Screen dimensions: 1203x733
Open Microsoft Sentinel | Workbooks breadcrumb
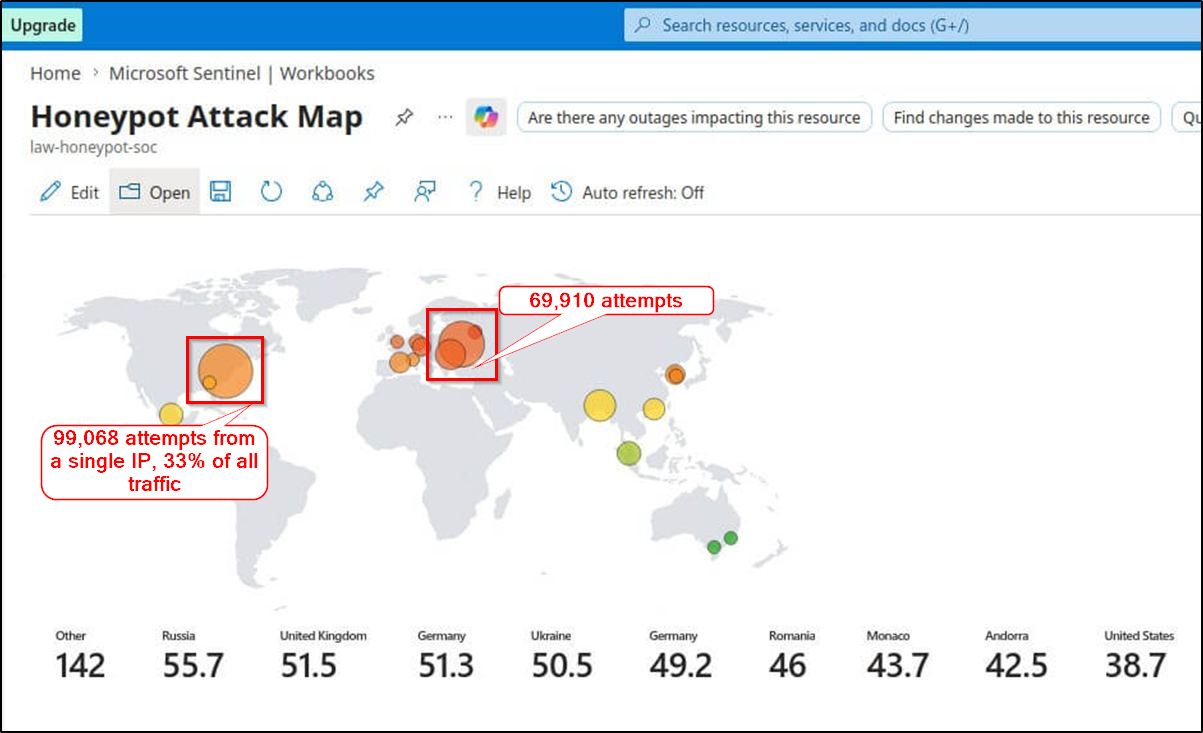pyautogui.click(x=242, y=73)
